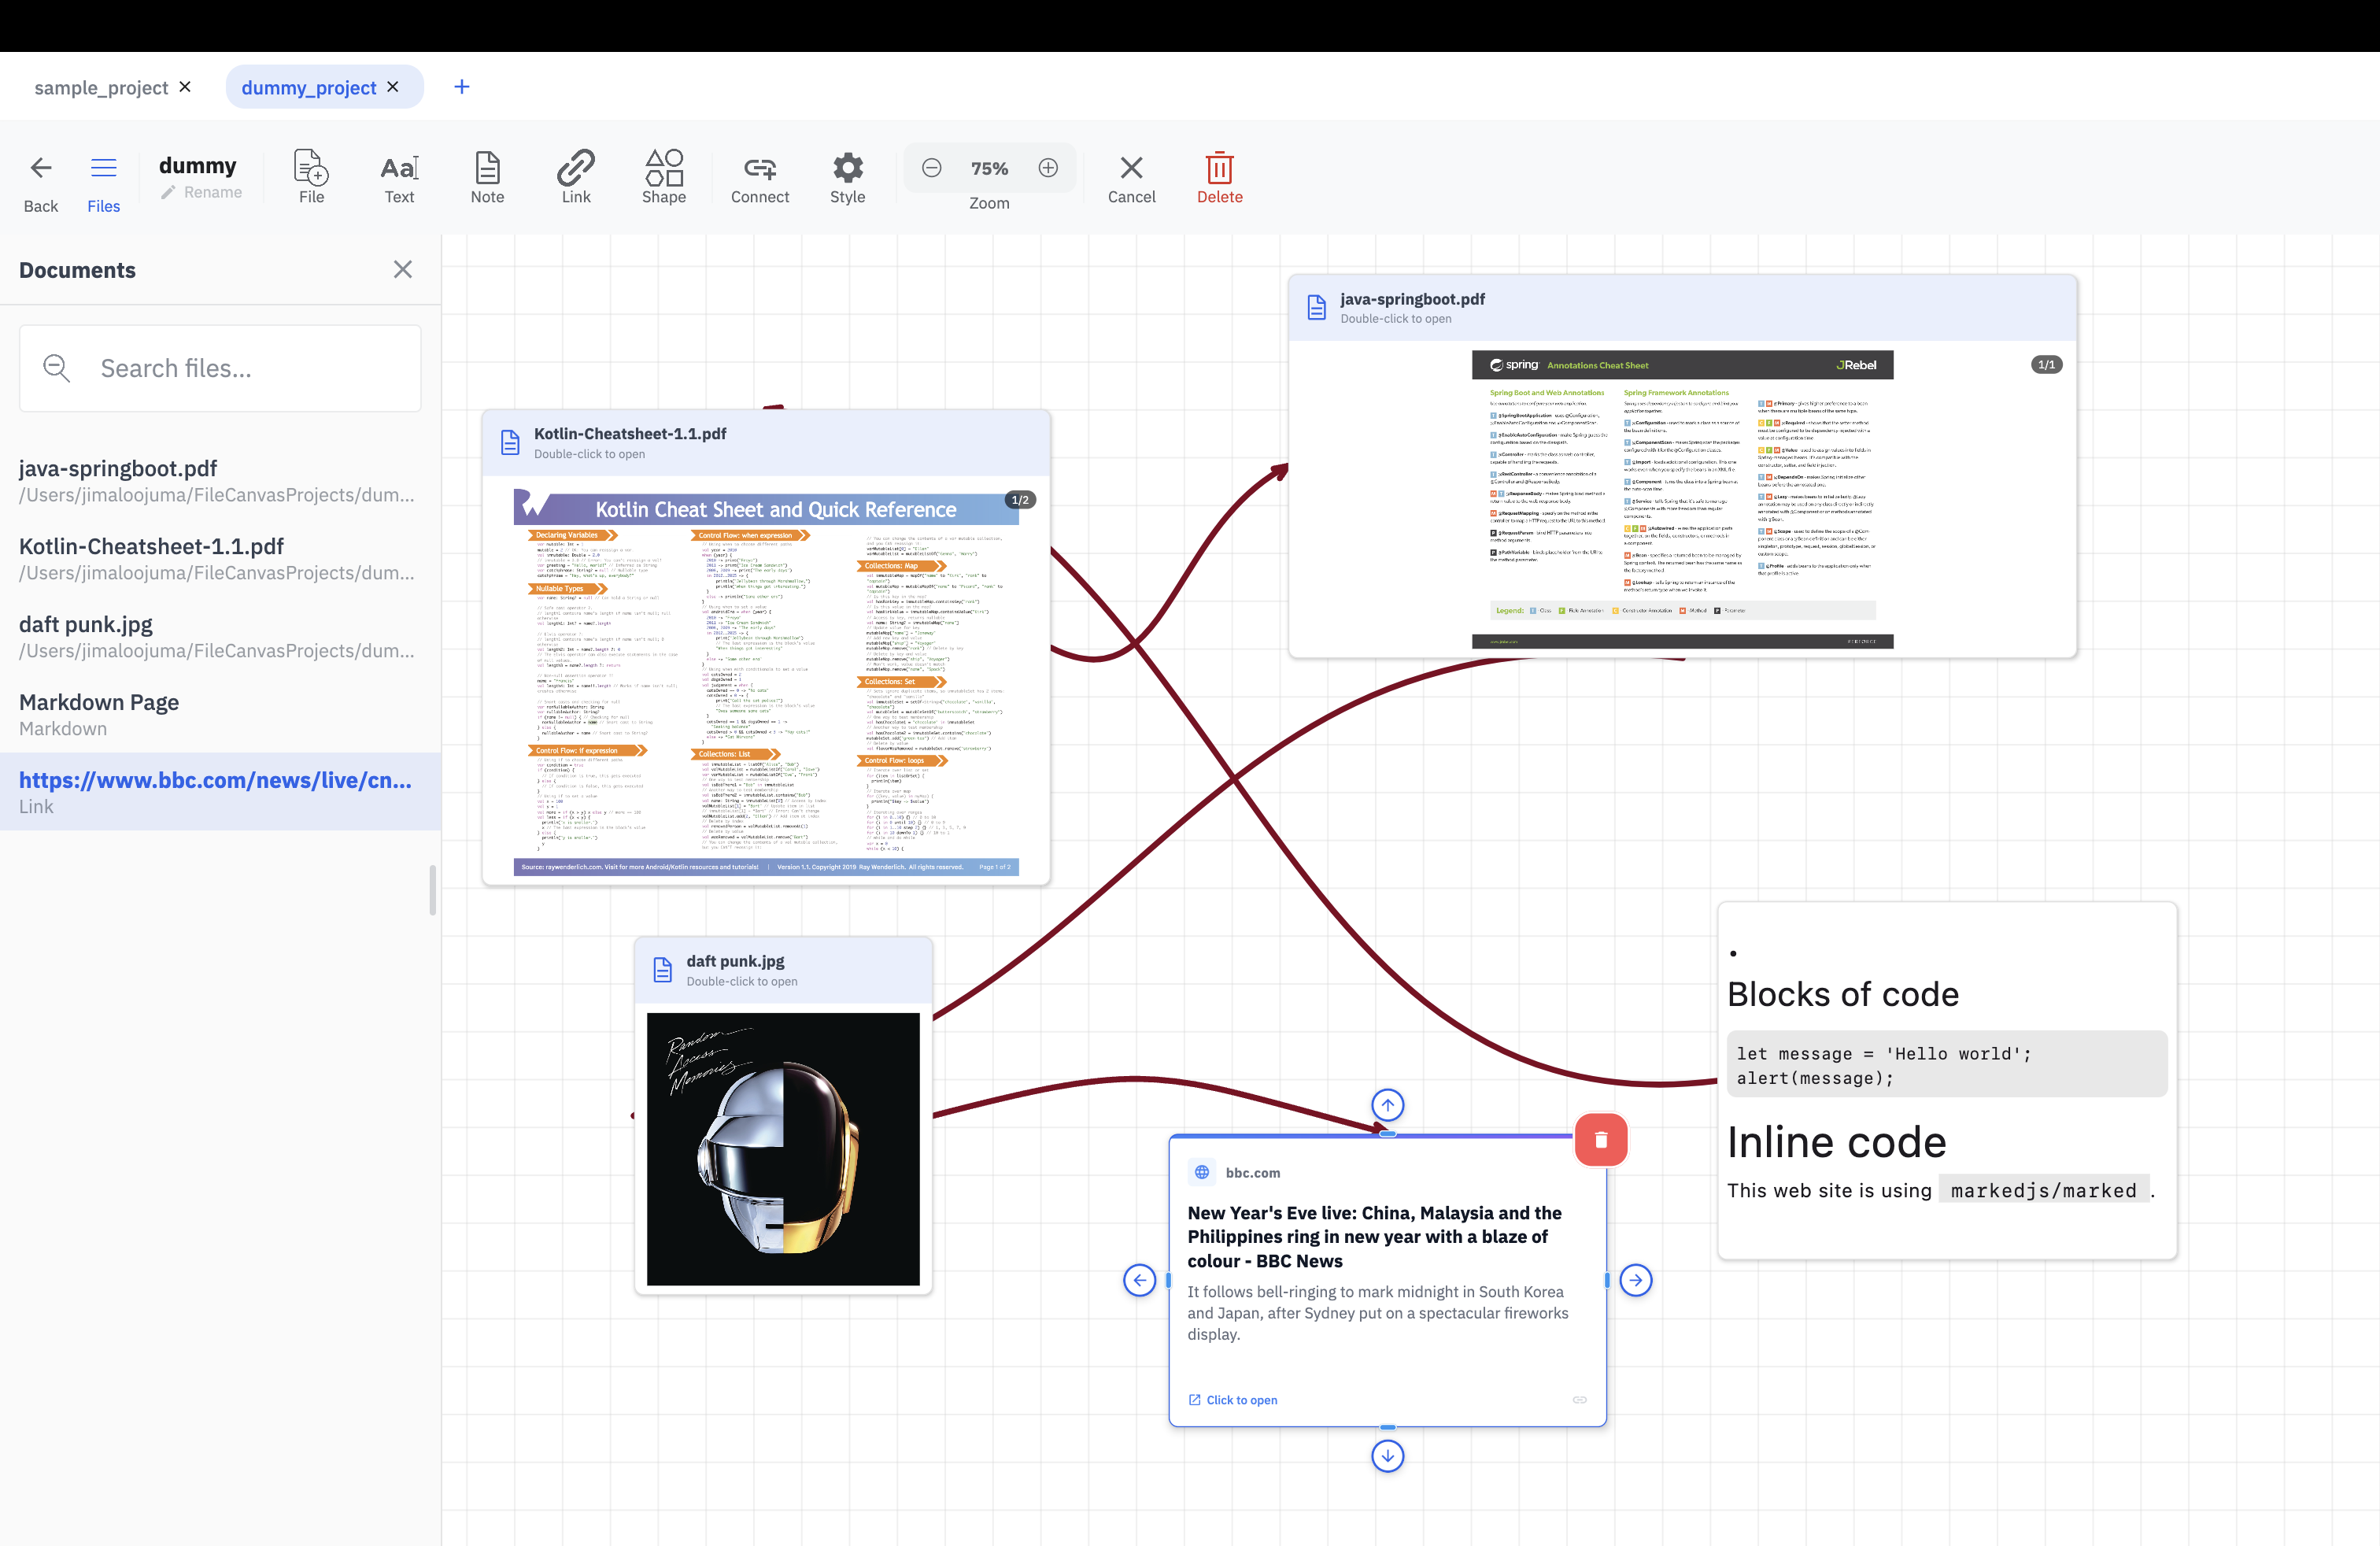Open the Shape tool
This screenshot has height=1546, width=2380.
(x=663, y=178)
